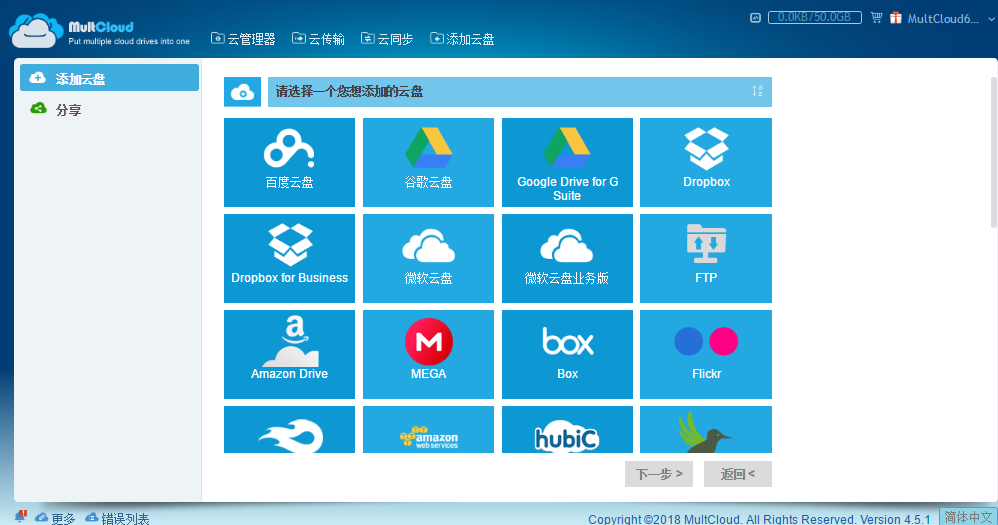This screenshot has height=525, width=998.
Task: Choose the Google Drive (谷歌云盘) tile
Action: 428,162
